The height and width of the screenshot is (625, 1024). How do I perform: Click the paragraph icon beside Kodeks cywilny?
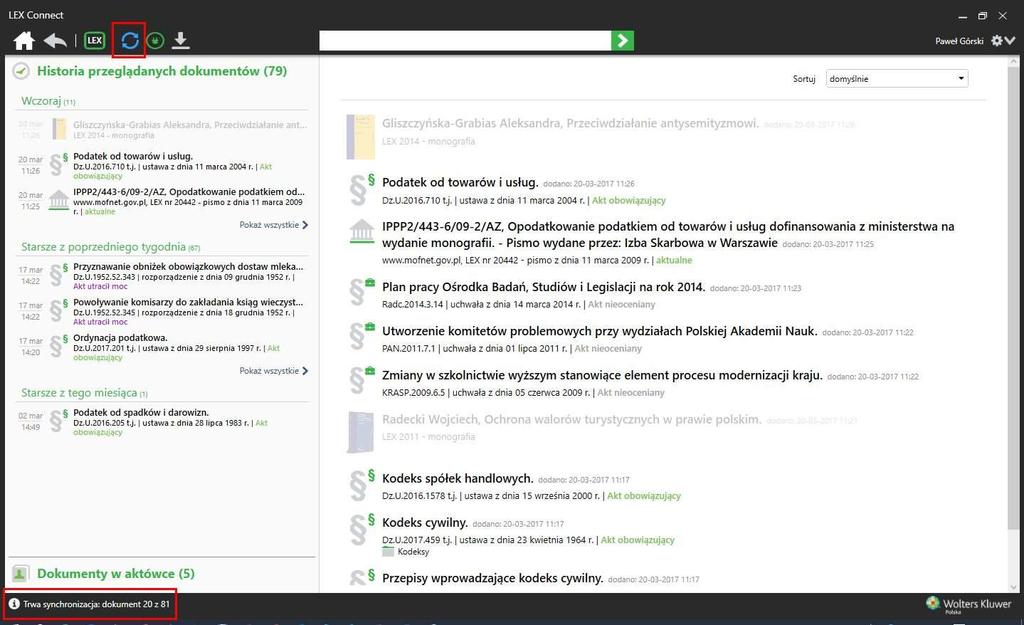tap(361, 530)
